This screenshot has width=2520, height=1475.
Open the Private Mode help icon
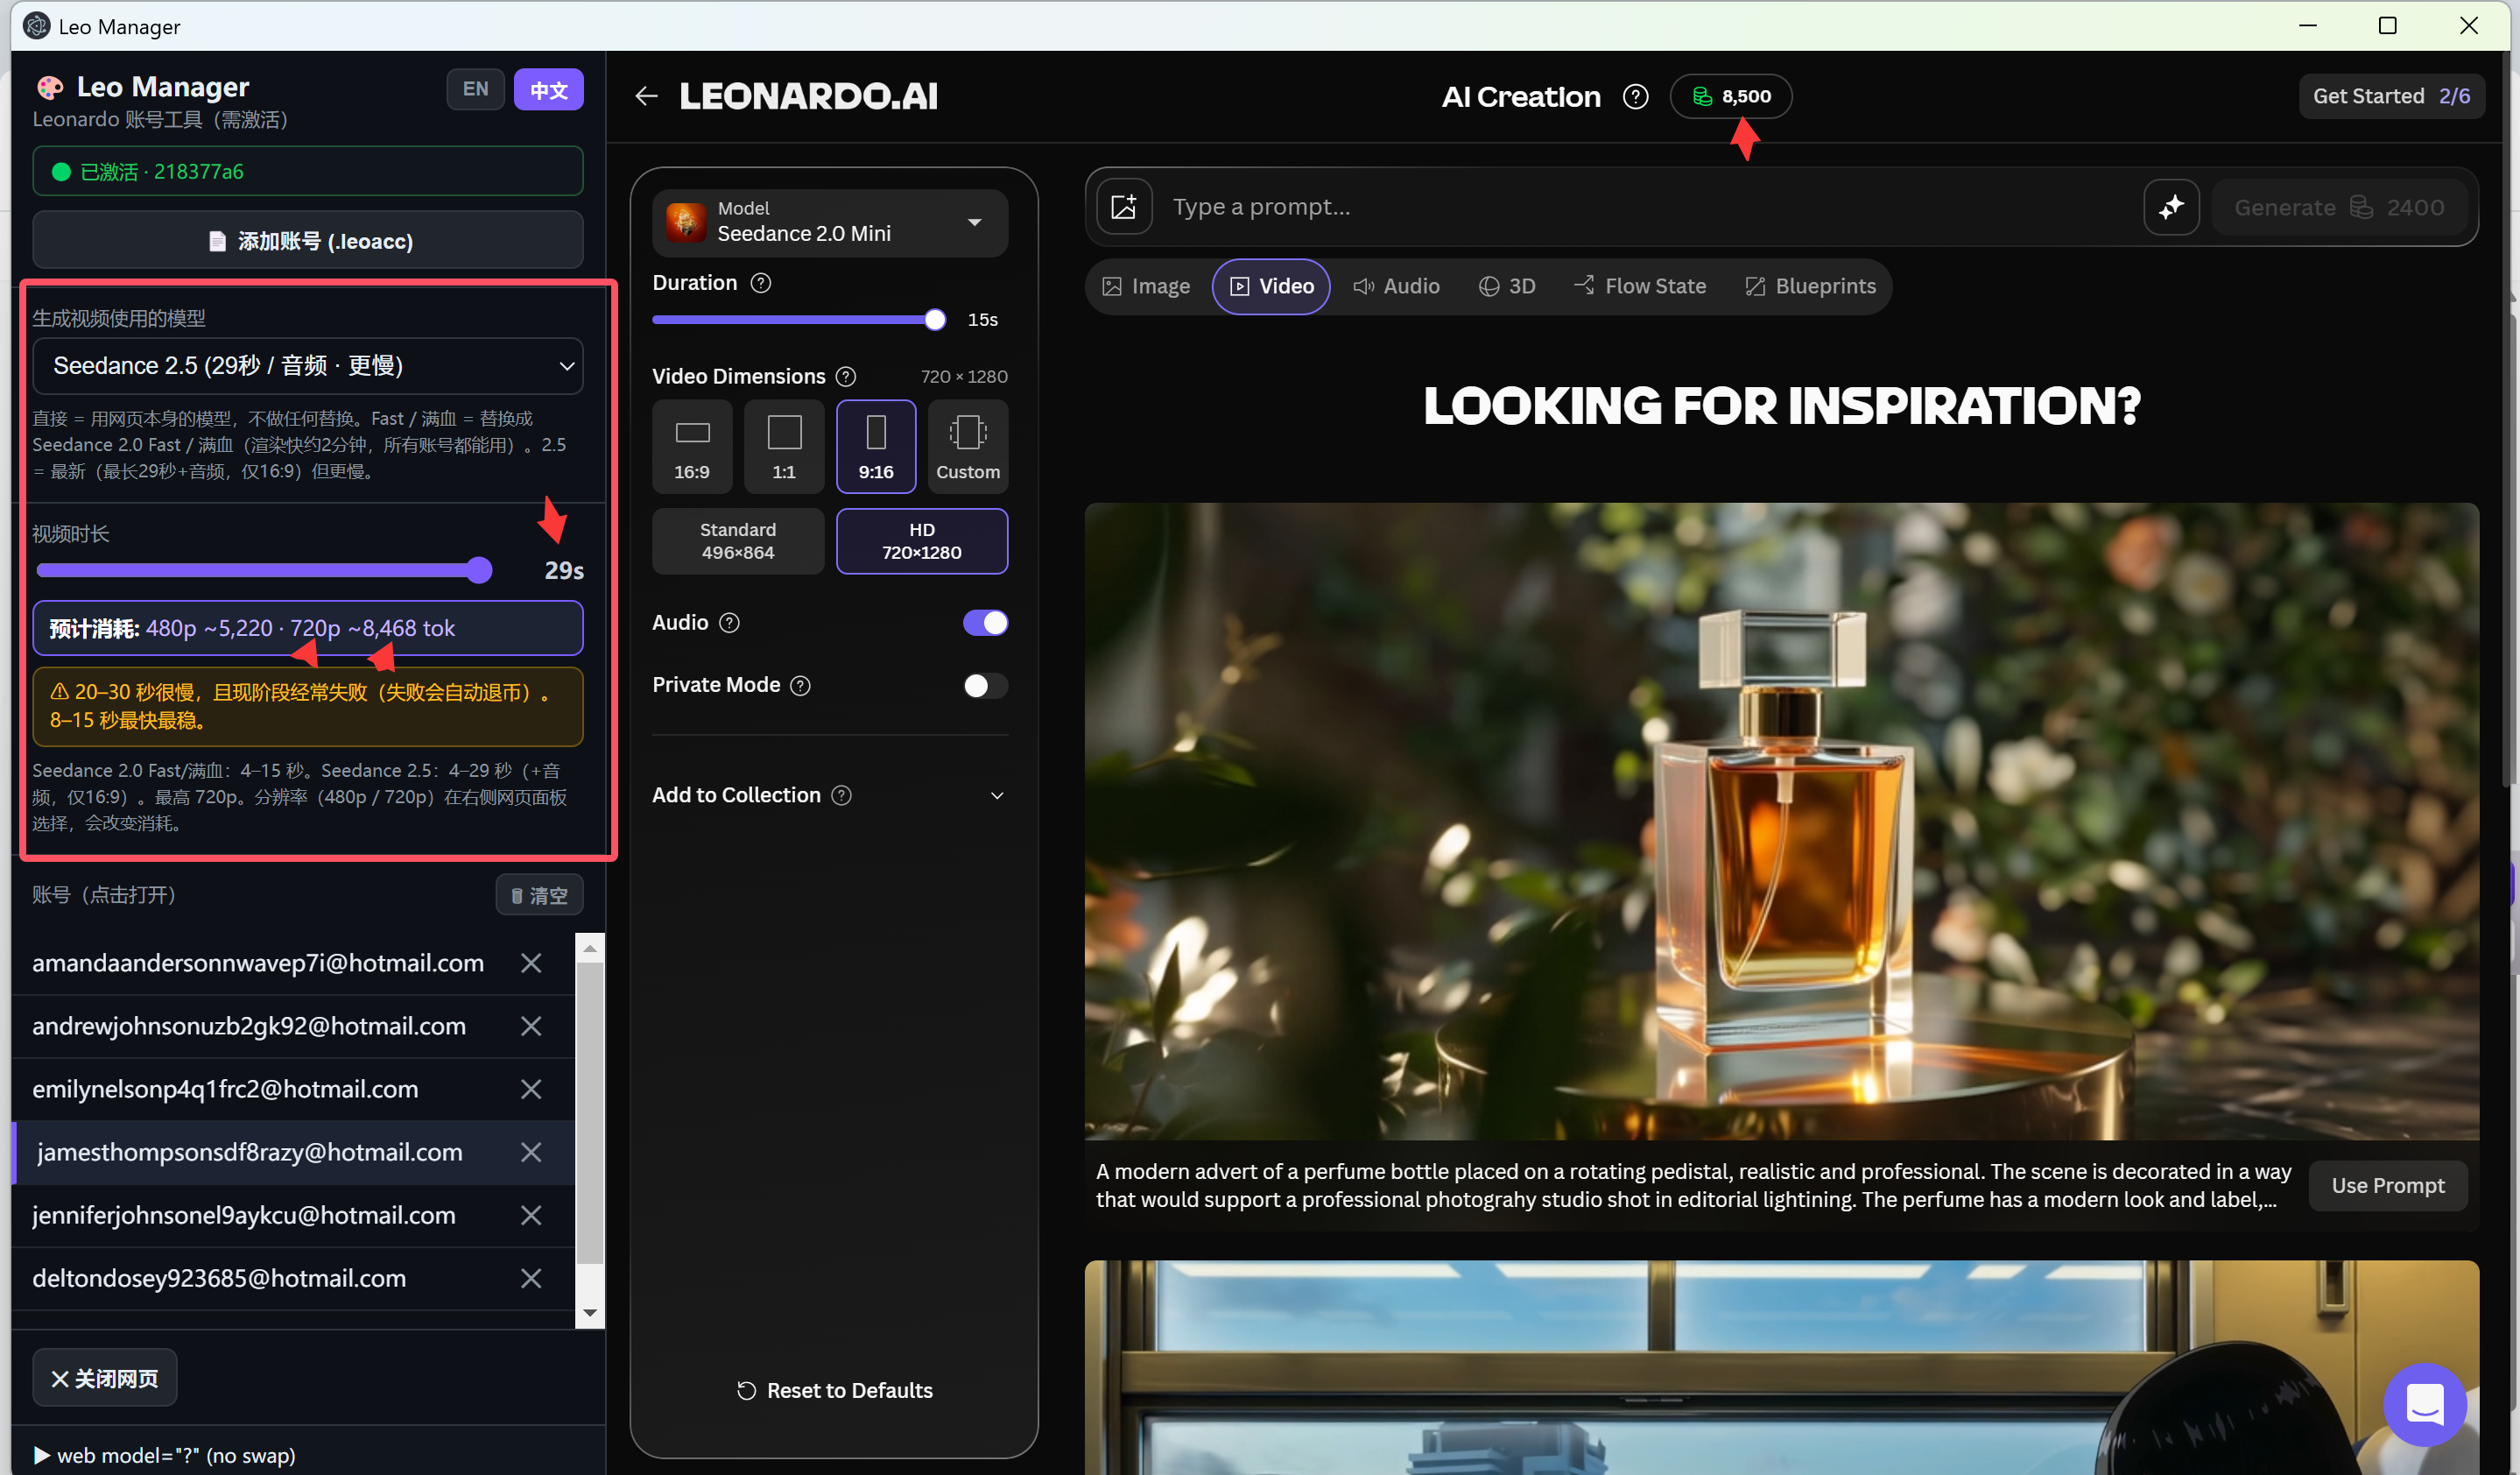pos(800,685)
